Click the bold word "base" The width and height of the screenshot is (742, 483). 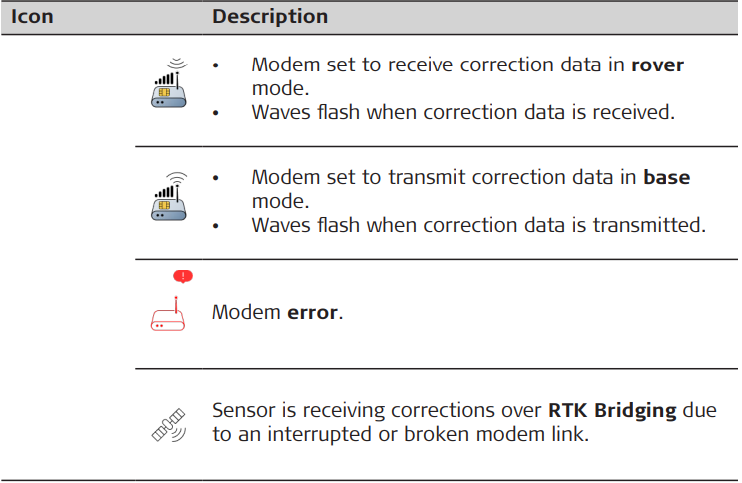(666, 178)
